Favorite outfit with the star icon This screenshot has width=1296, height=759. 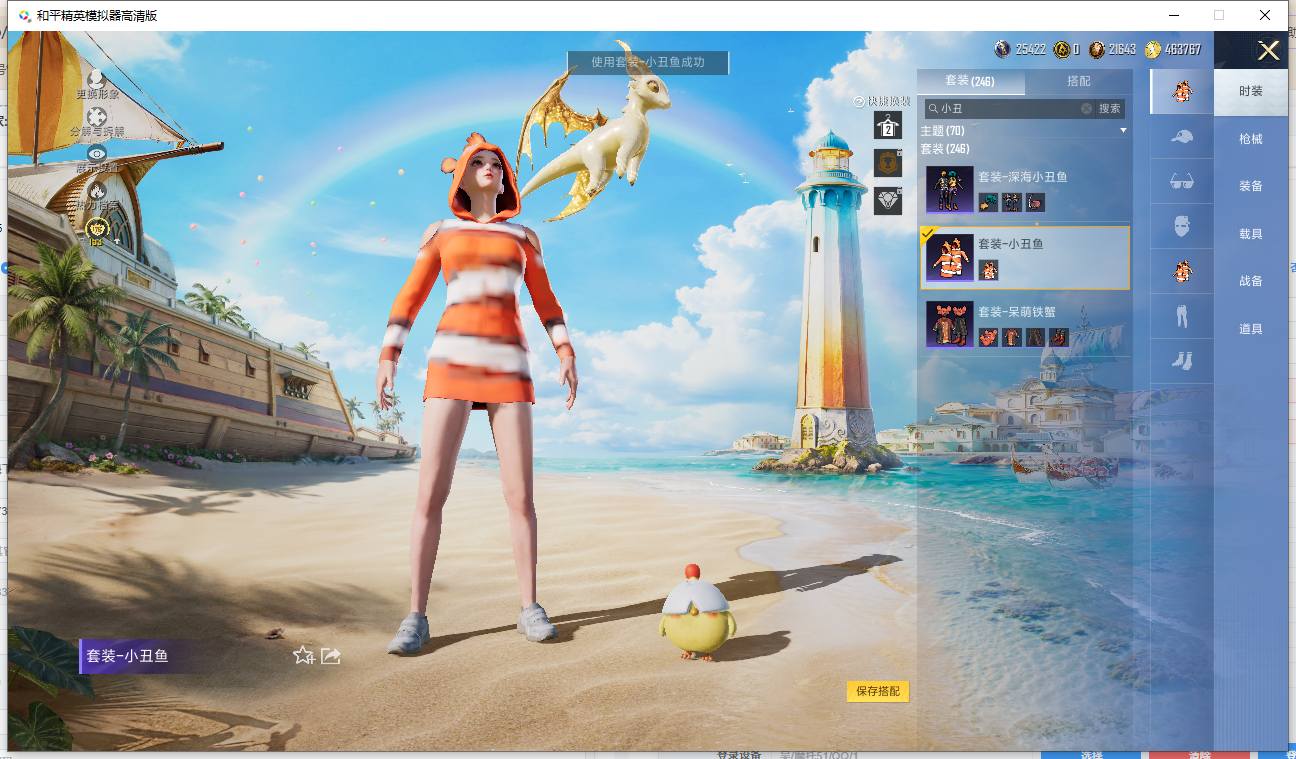[303, 655]
